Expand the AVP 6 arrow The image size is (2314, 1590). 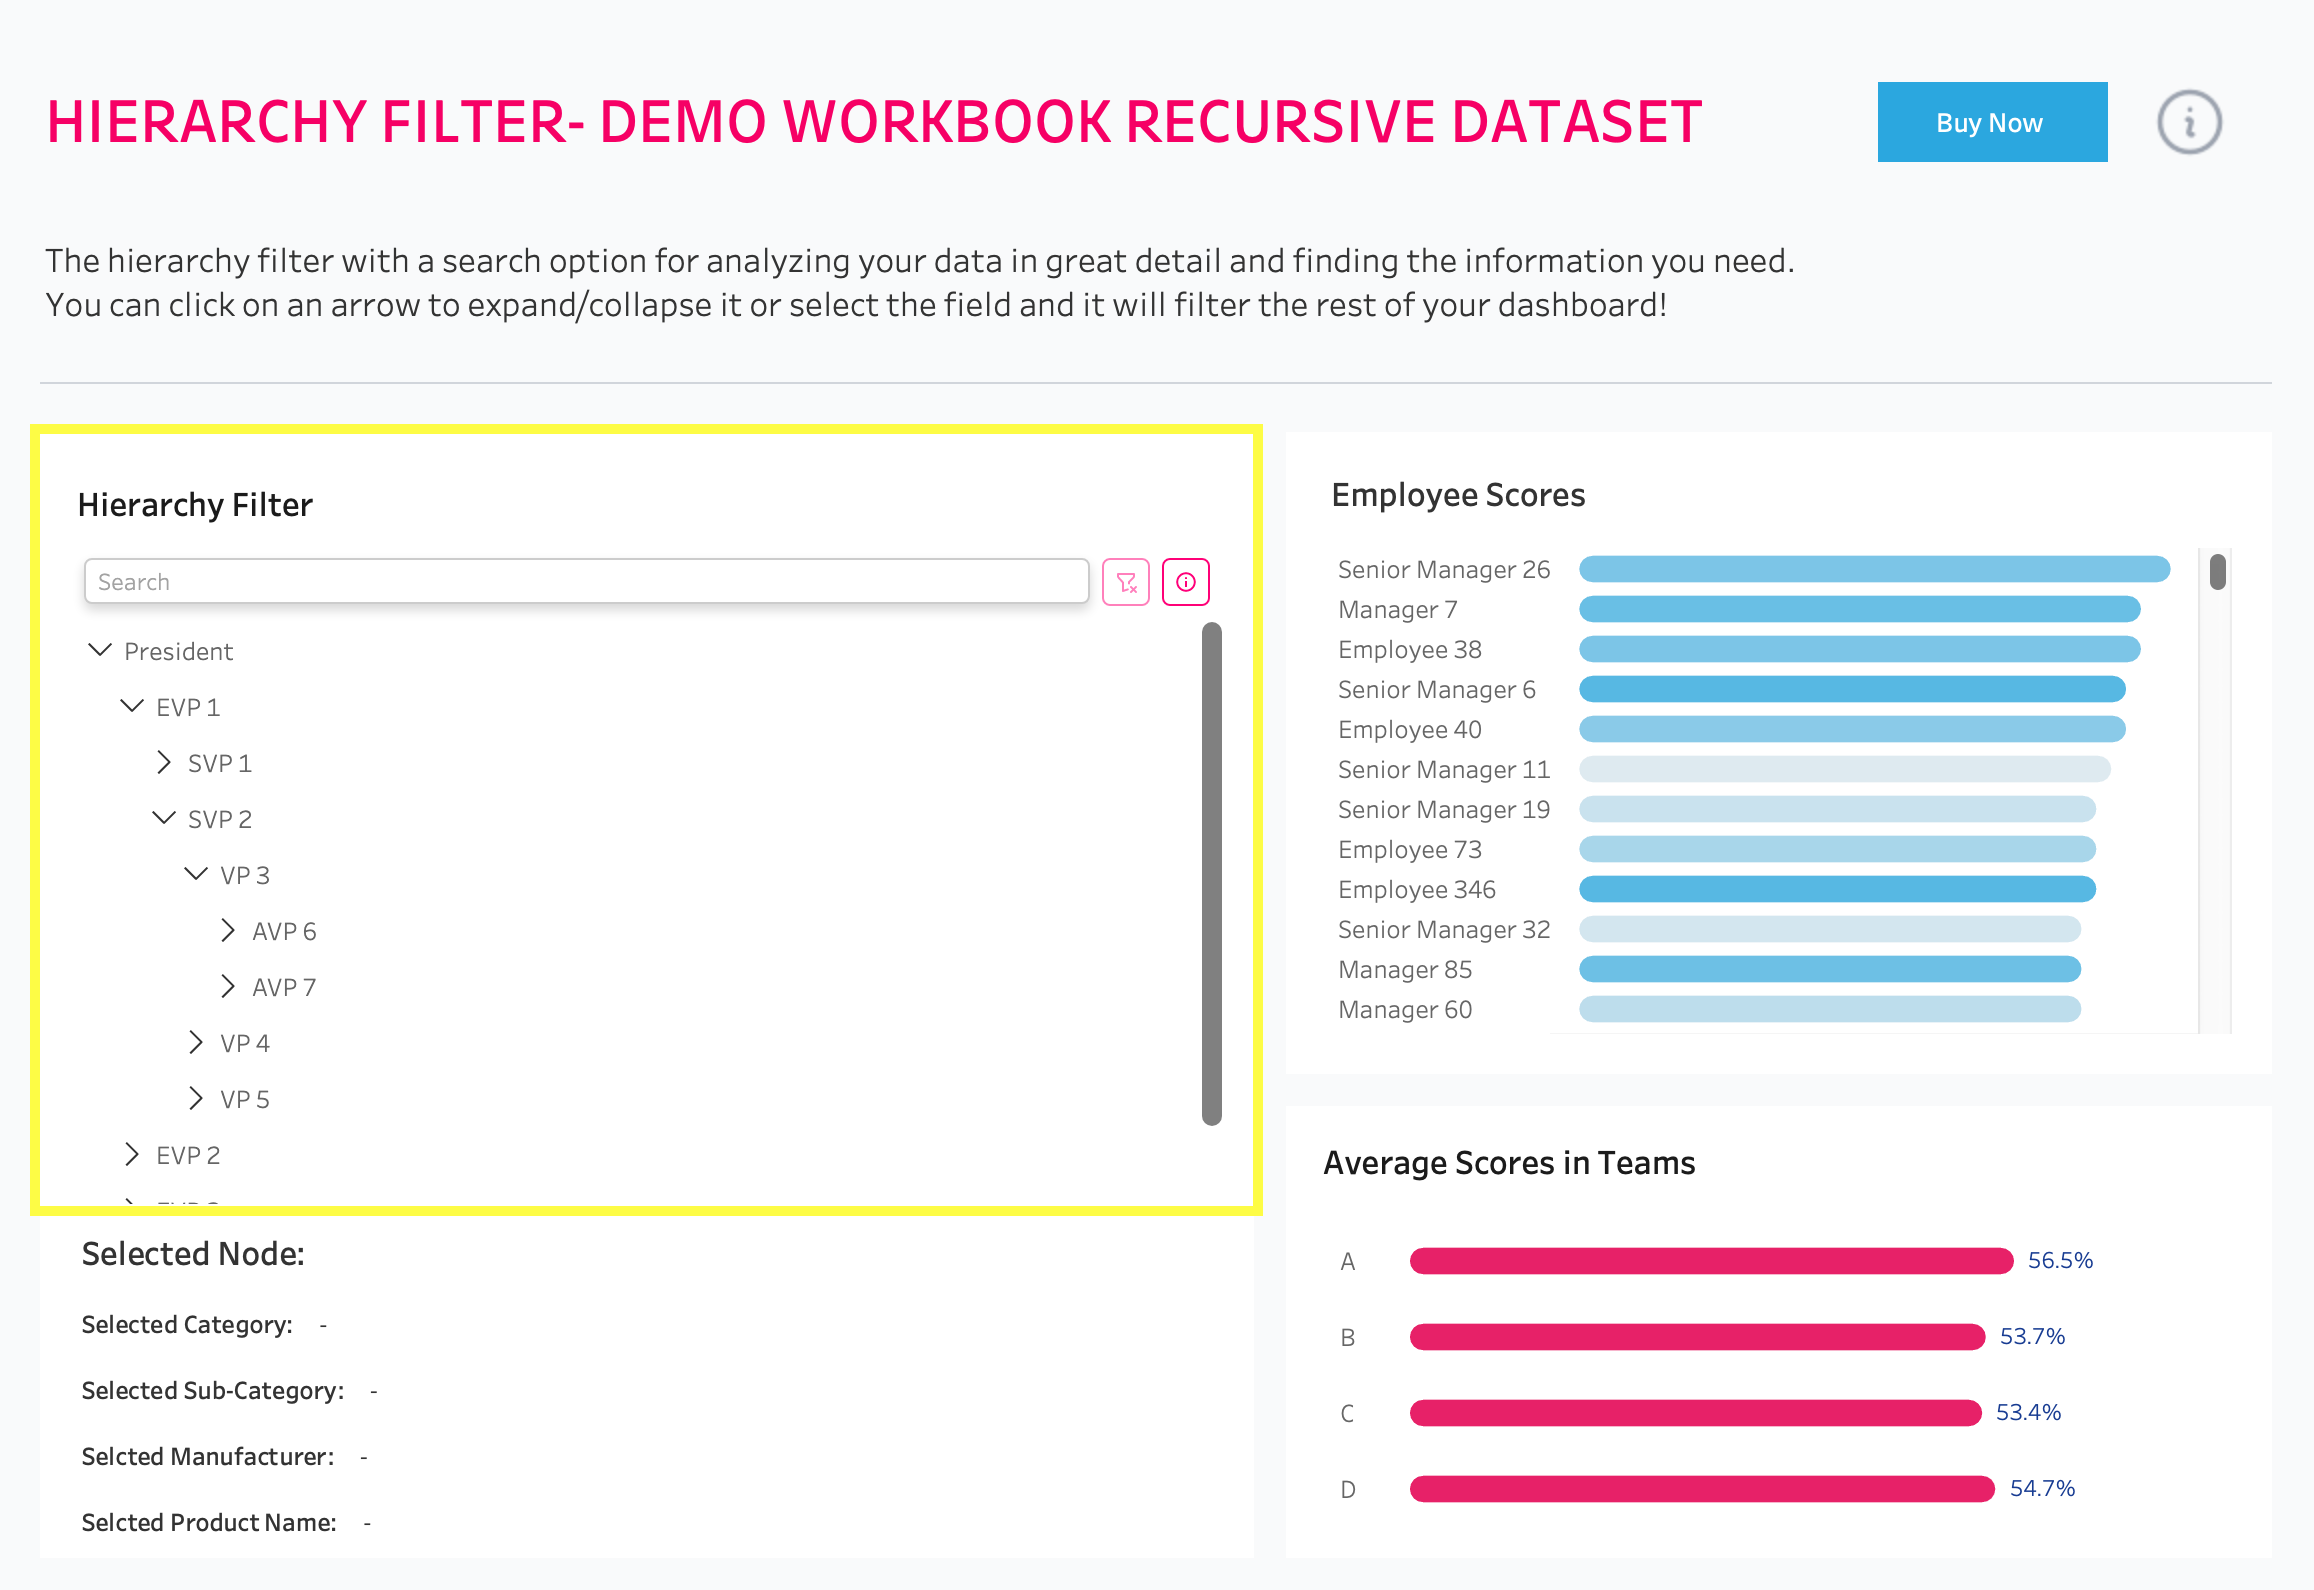click(x=228, y=930)
